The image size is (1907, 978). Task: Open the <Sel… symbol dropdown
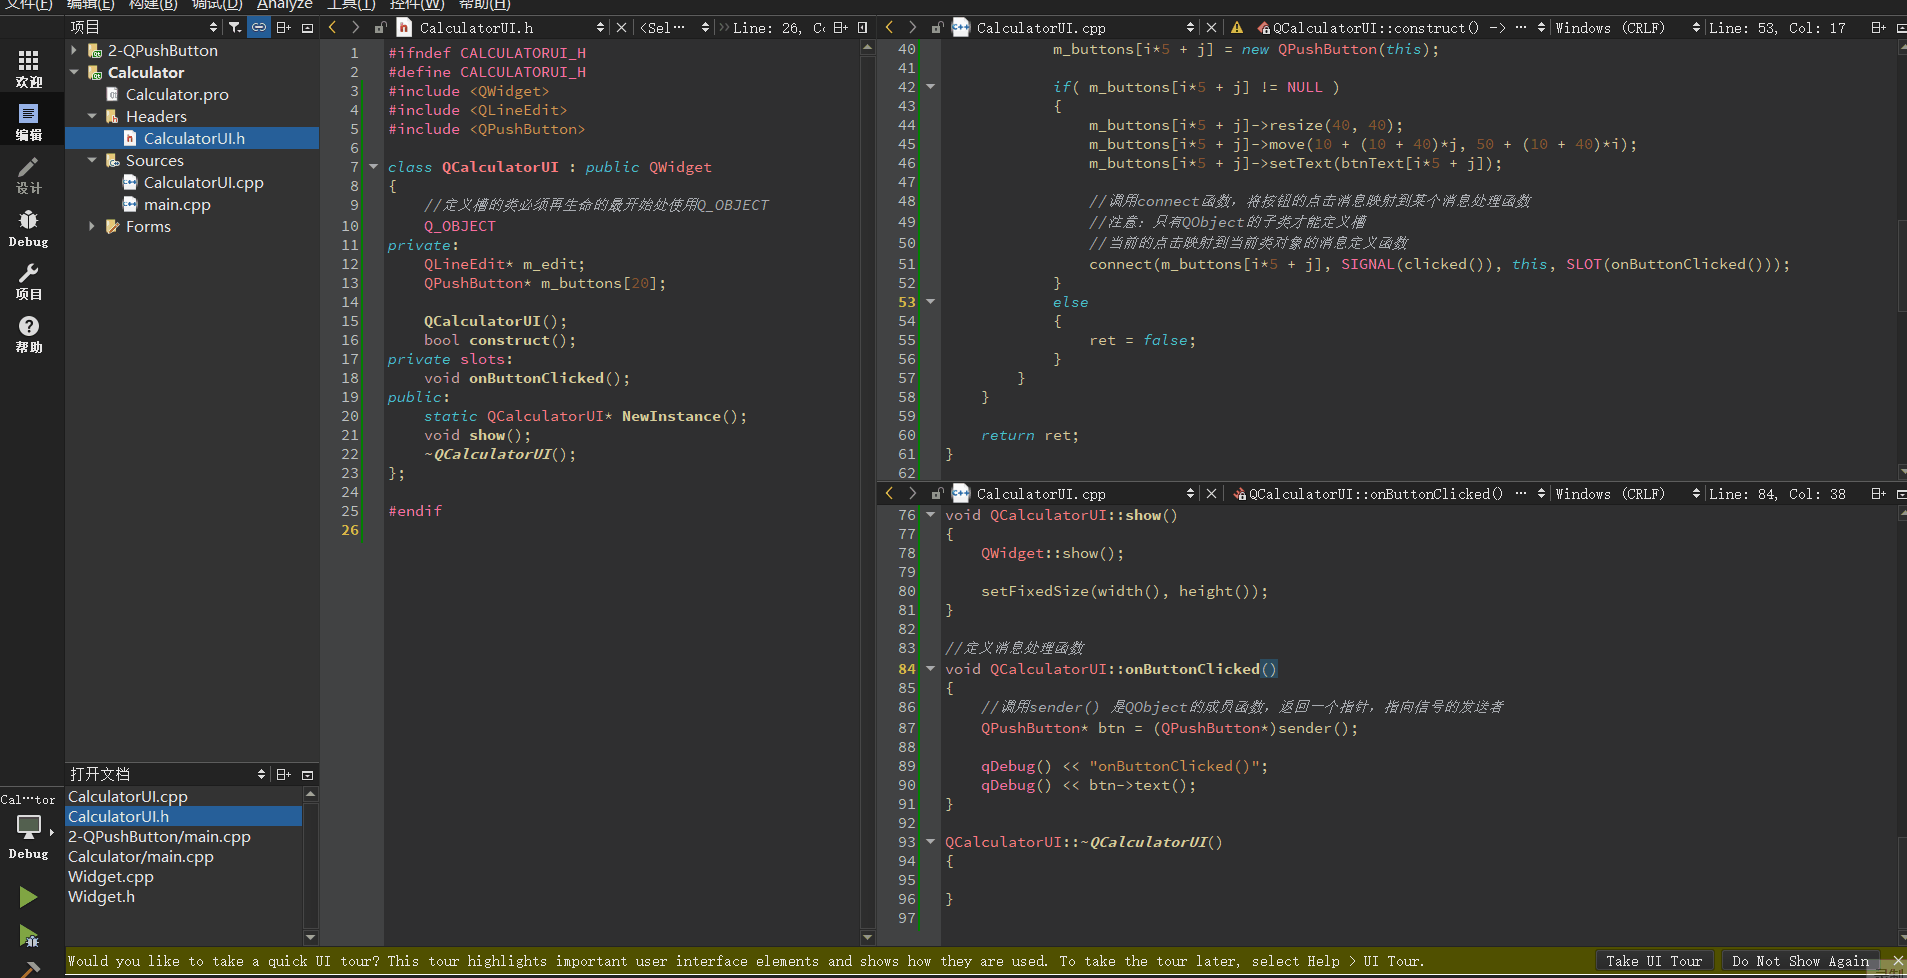[675, 28]
